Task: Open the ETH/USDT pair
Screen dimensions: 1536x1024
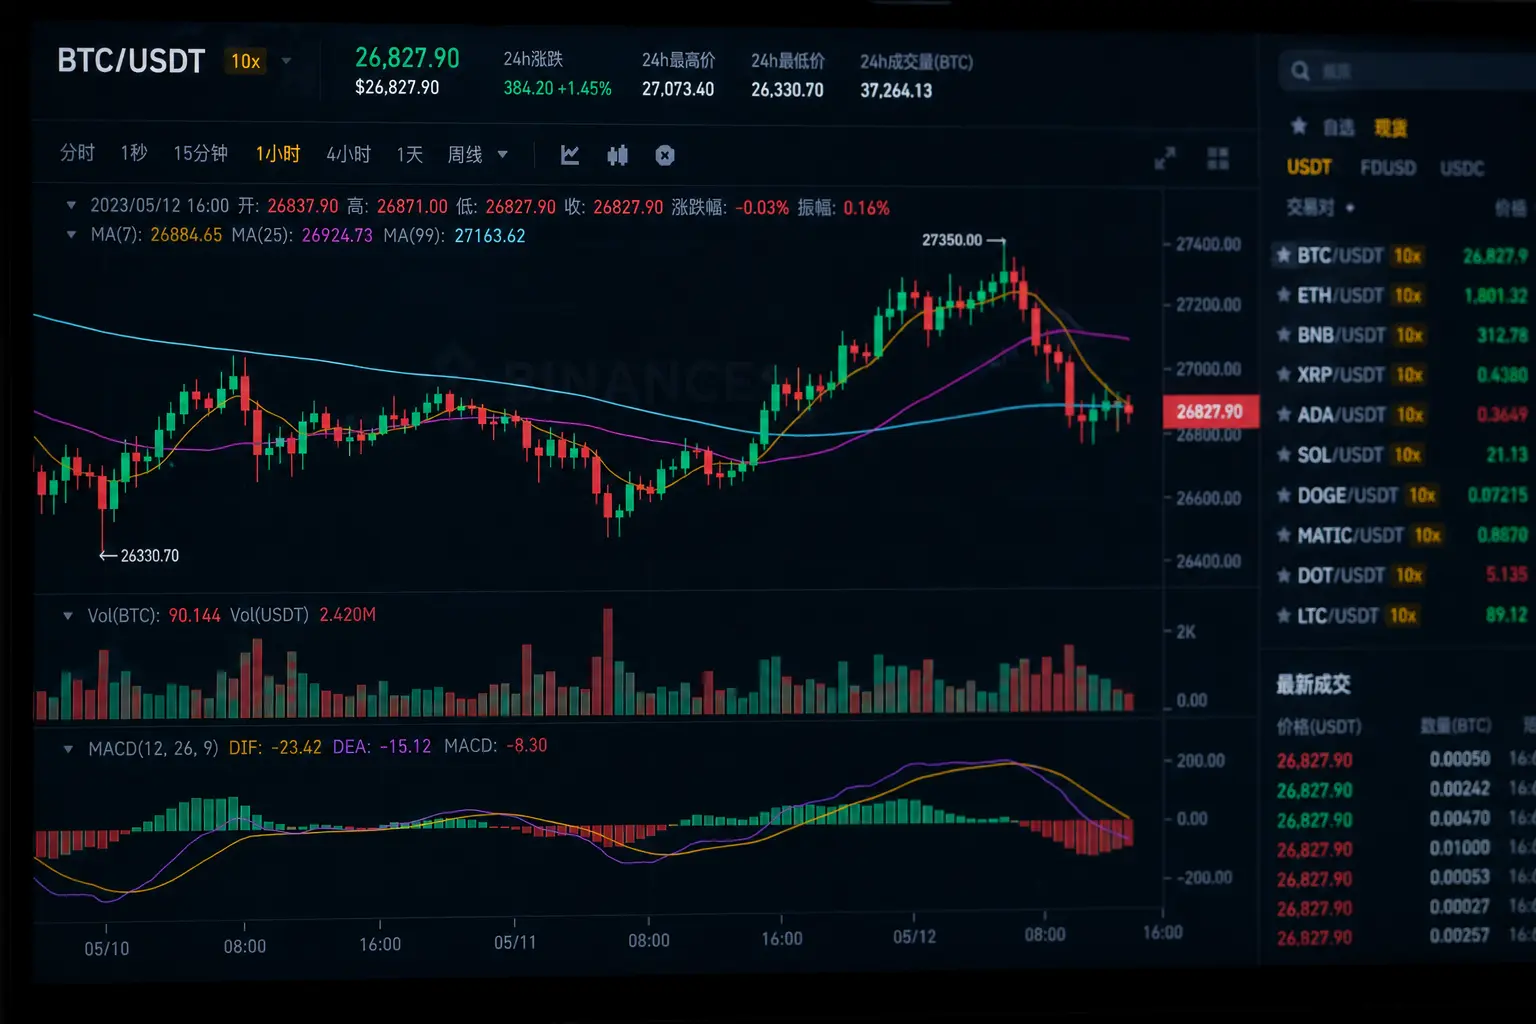Action: pos(1340,295)
